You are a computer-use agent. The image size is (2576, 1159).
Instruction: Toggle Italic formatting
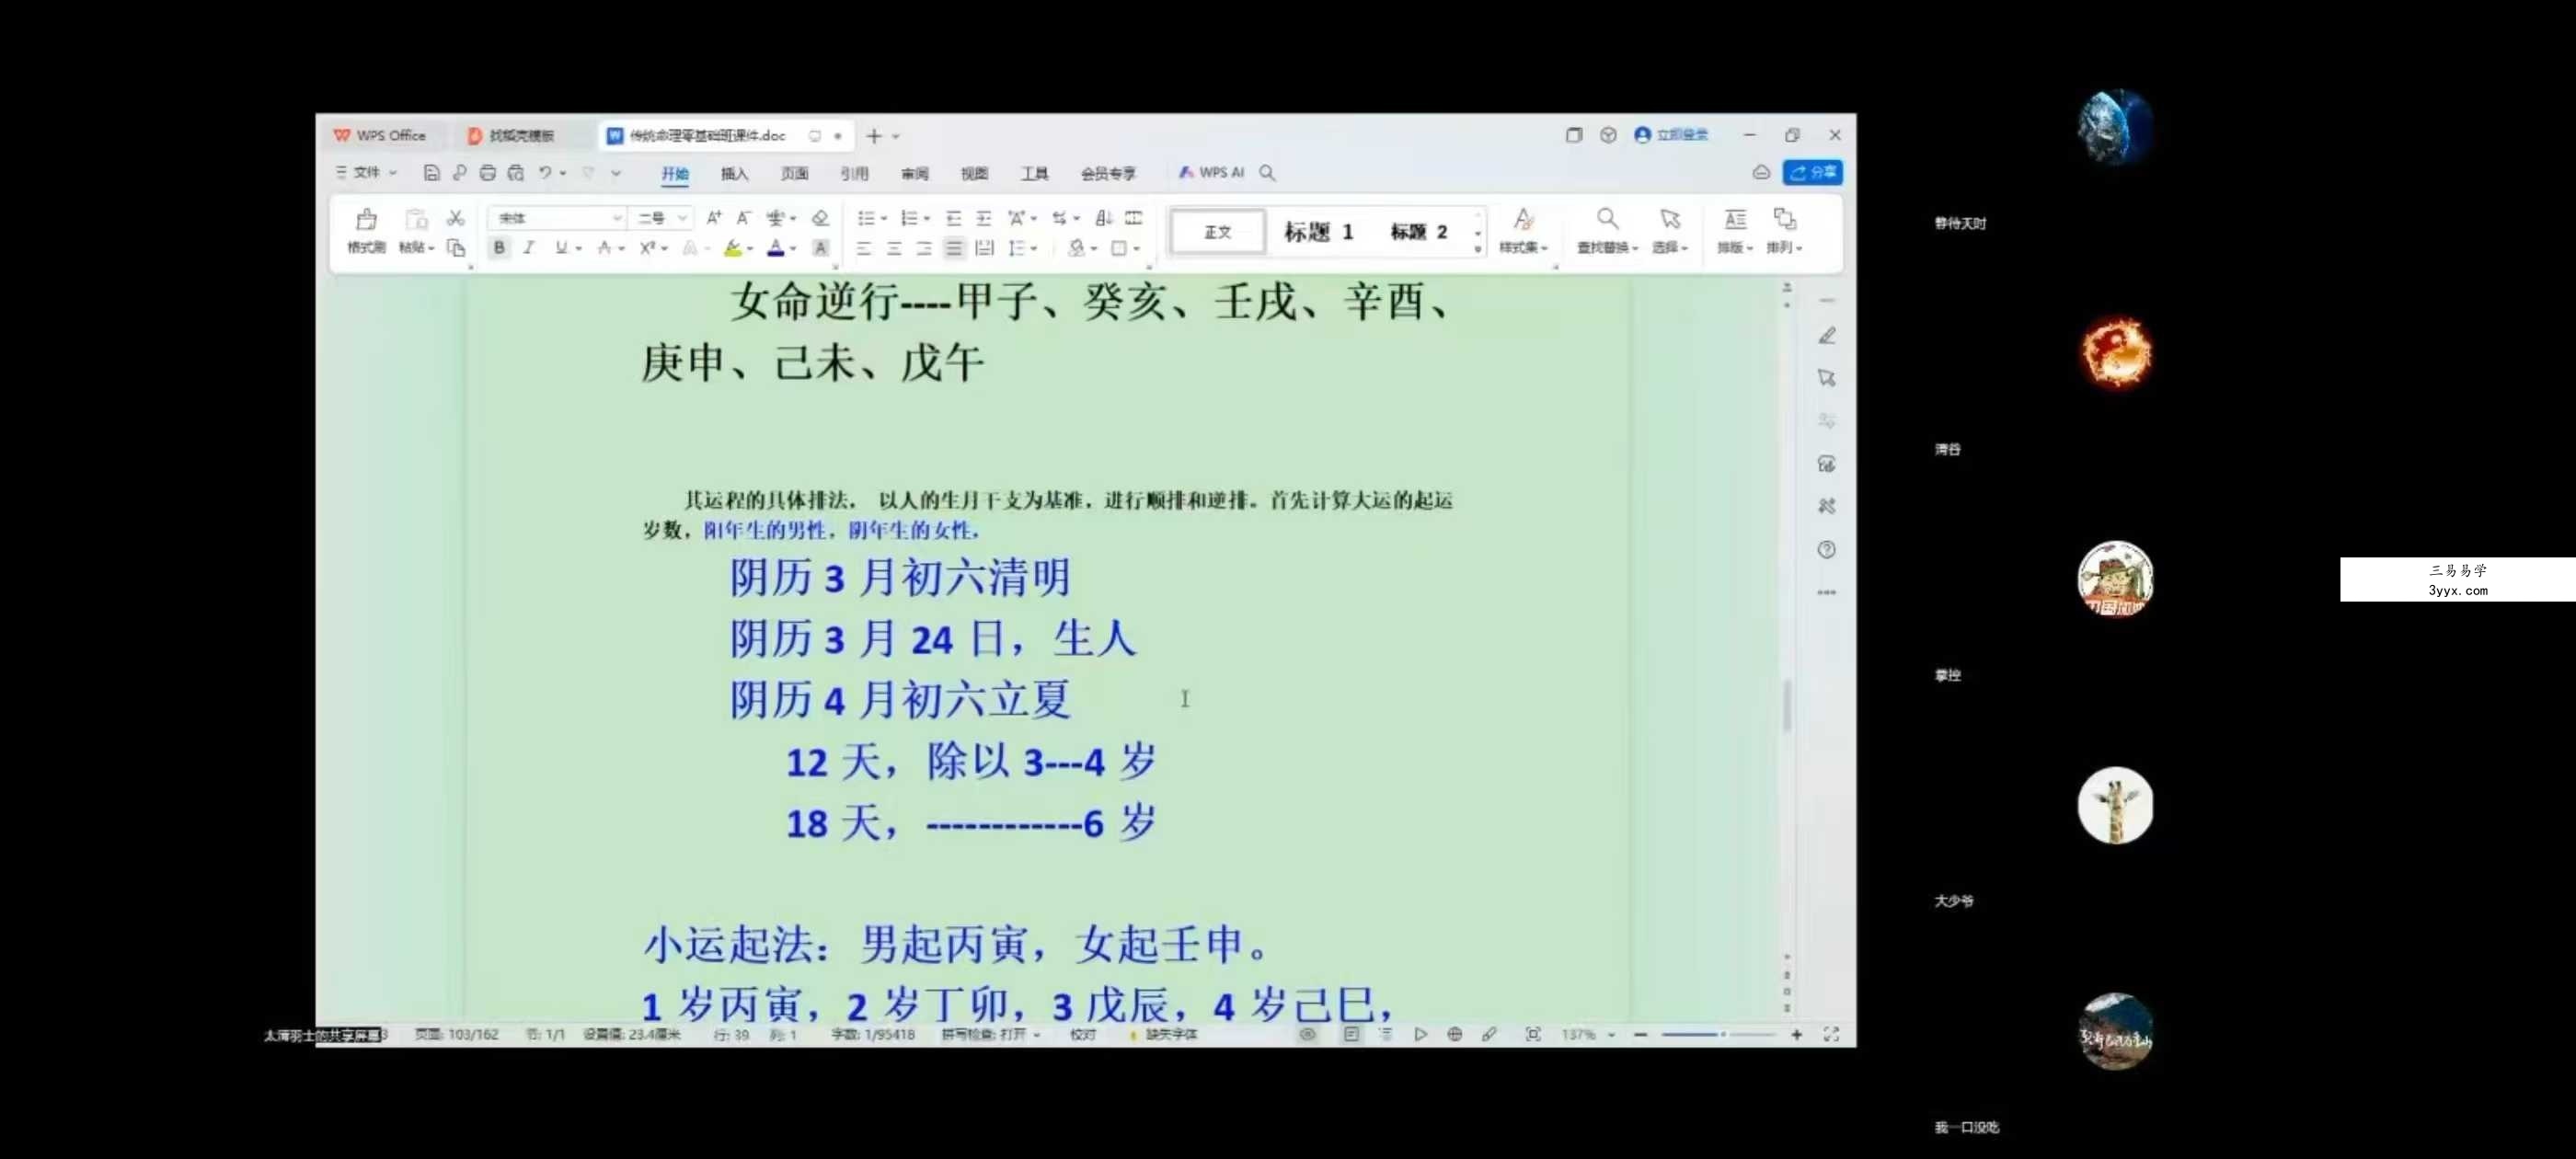529,248
